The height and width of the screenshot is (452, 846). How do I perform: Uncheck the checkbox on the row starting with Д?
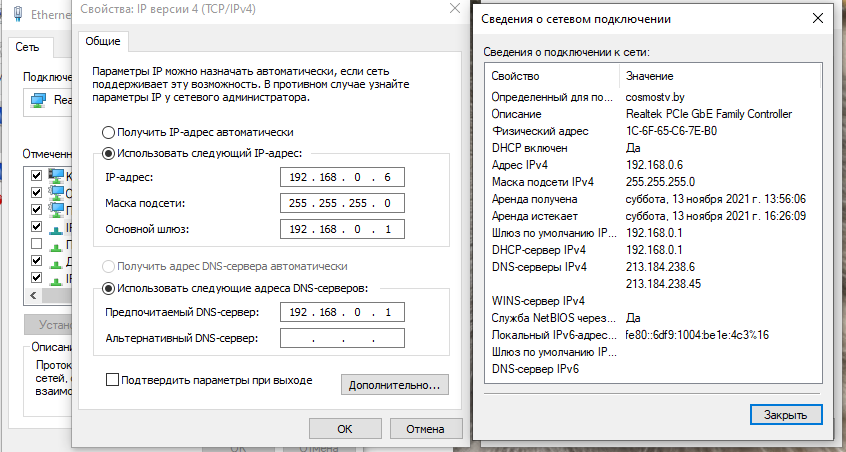(x=36, y=261)
